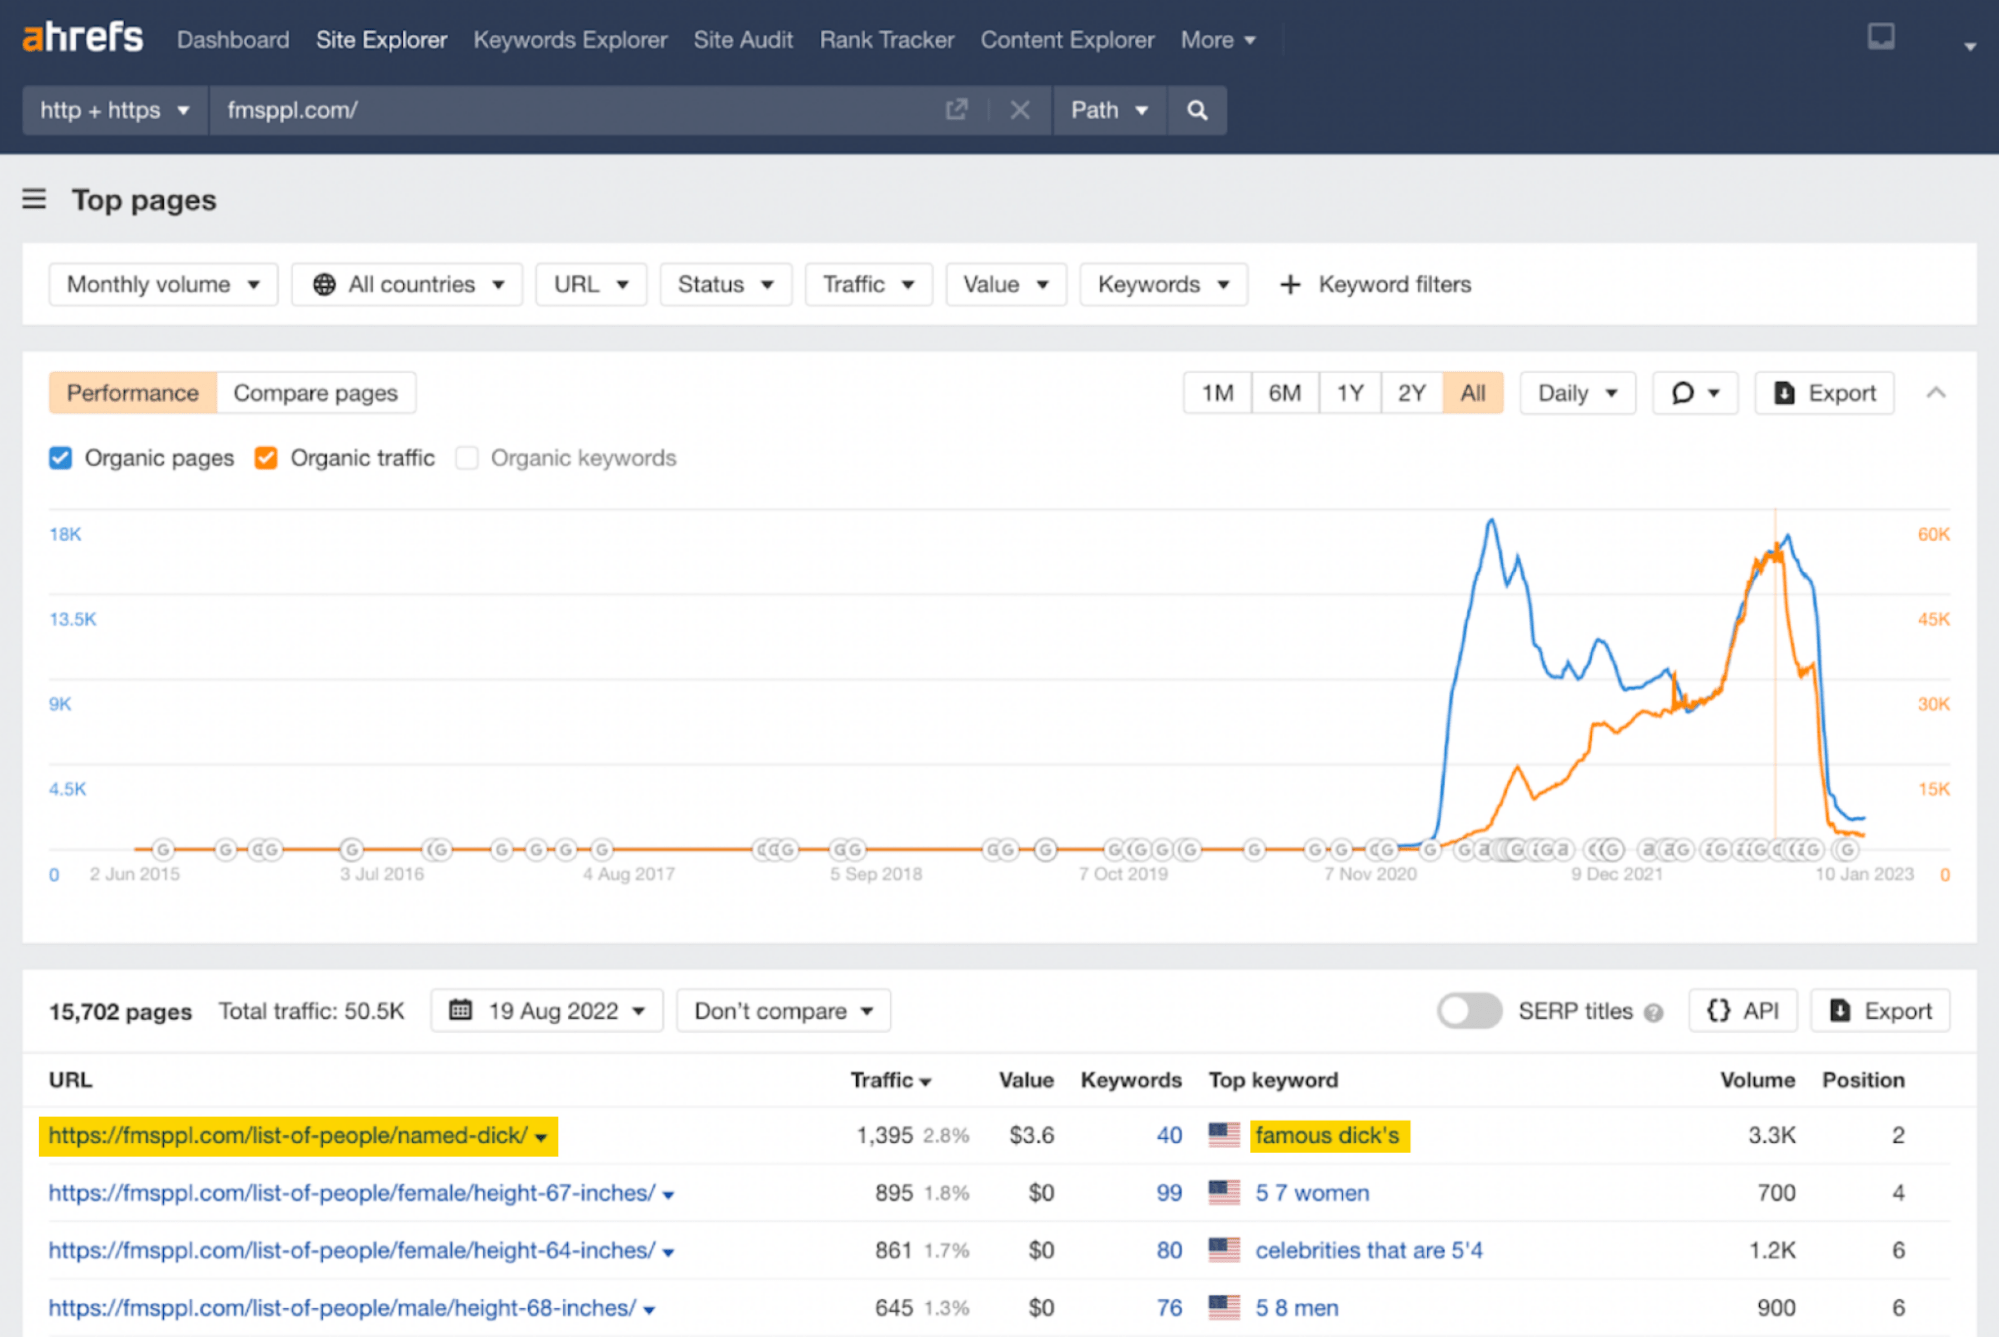Collapse the chart panel chevron
This screenshot has height=1338, width=1999.
1935,393
